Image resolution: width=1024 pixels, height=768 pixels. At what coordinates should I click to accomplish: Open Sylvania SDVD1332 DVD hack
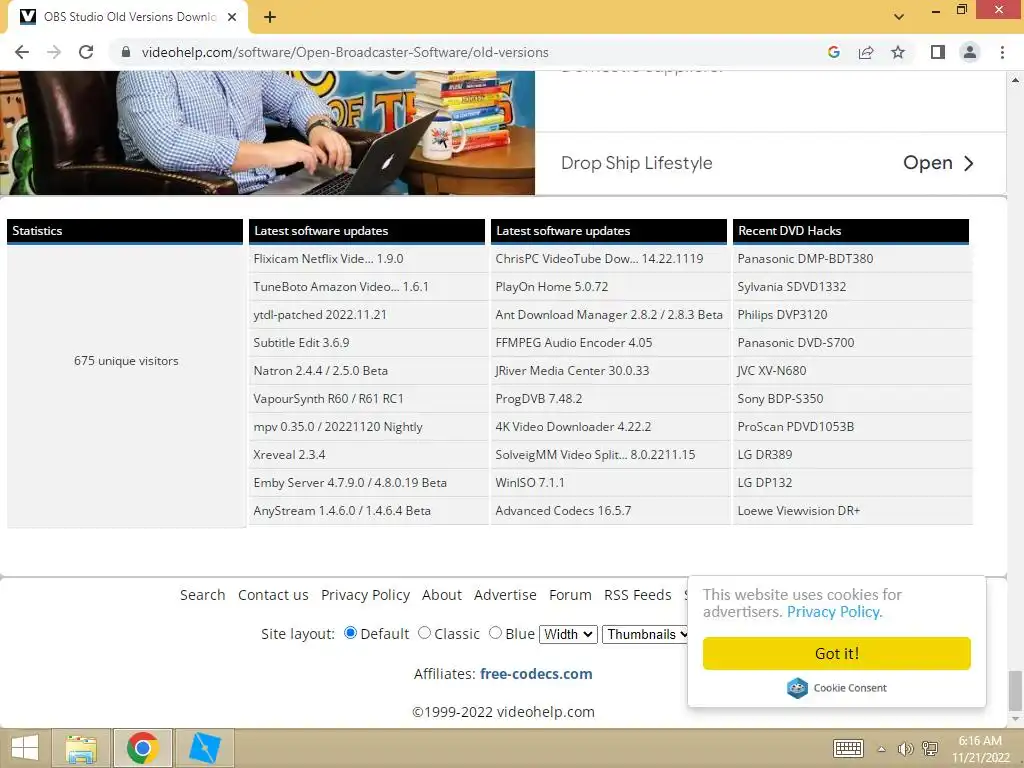coord(792,287)
